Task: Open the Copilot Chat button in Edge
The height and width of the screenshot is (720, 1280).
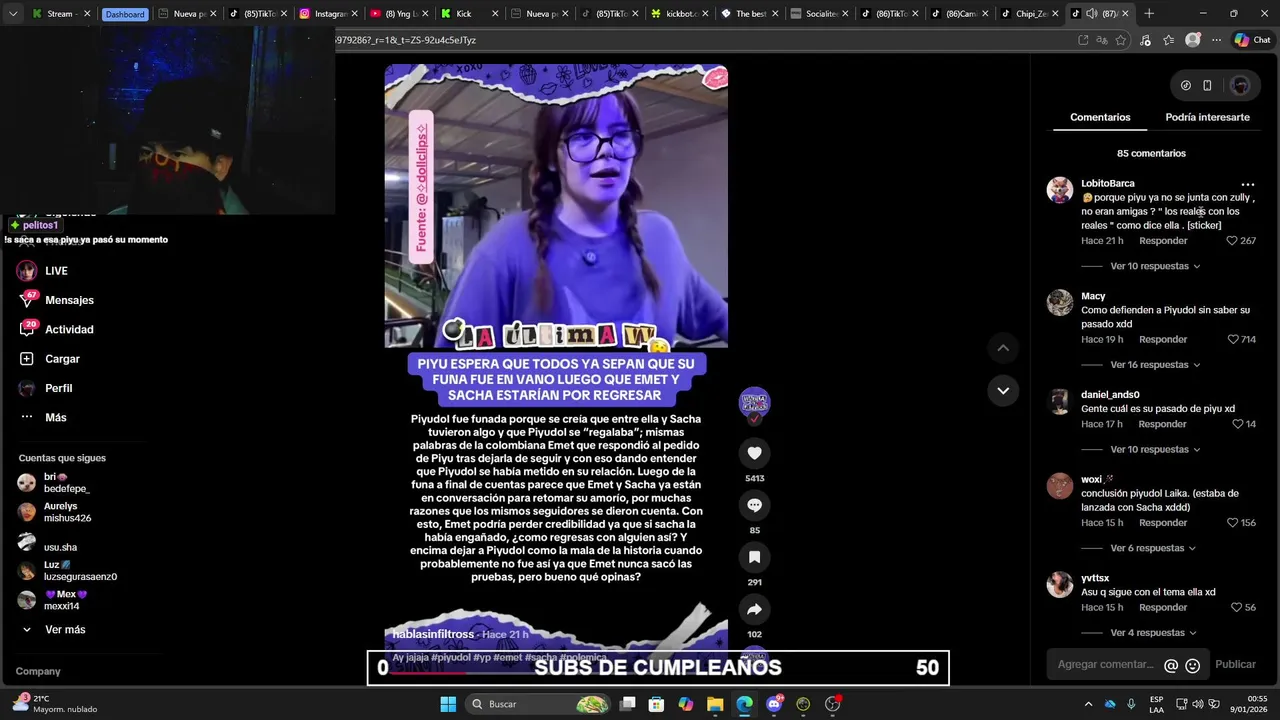Action: click(x=1254, y=40)
